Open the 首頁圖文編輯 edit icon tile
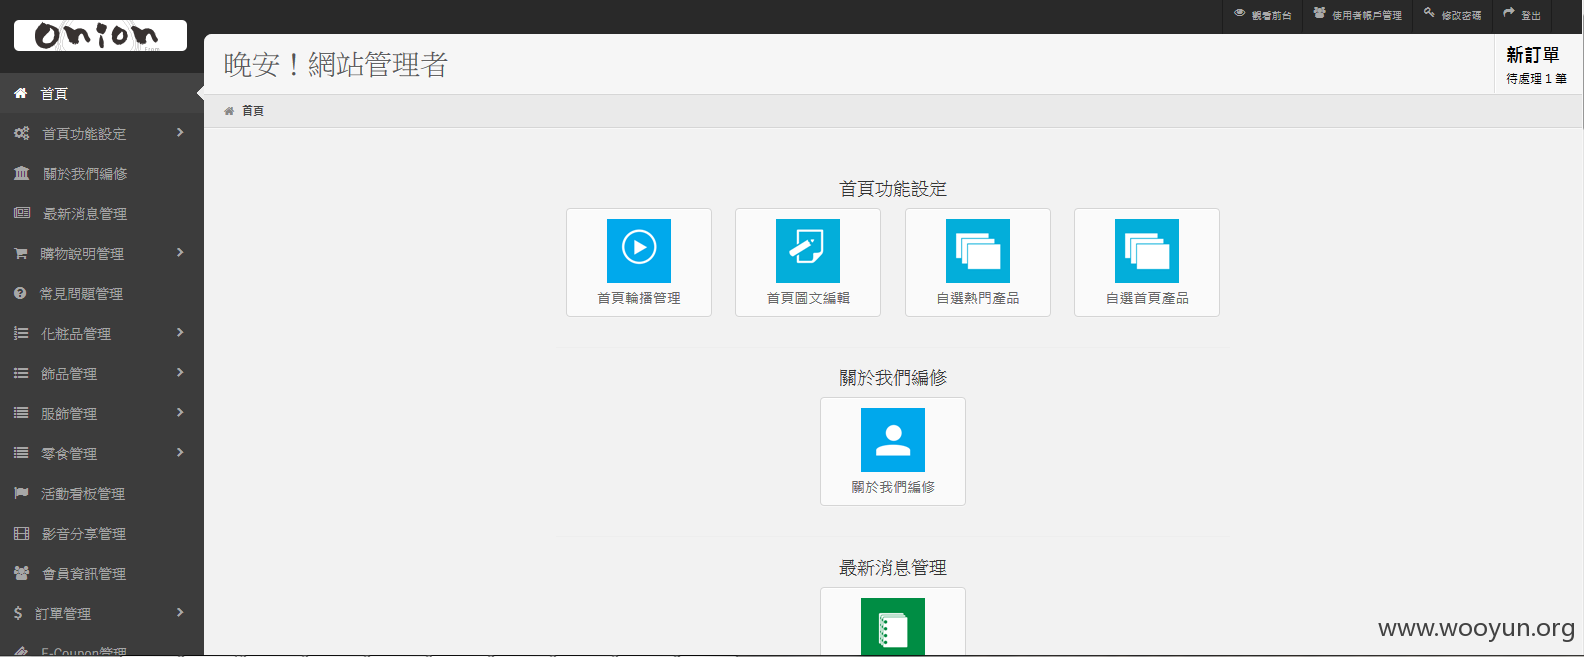Viewport: 1584px width, 657px height. pos(808,262)
